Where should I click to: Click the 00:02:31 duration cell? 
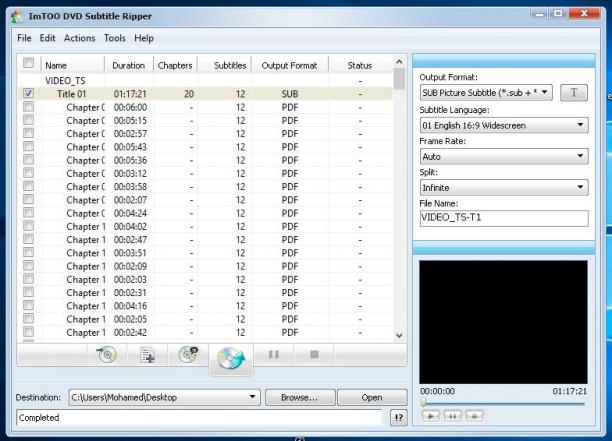tap(130, 293)
